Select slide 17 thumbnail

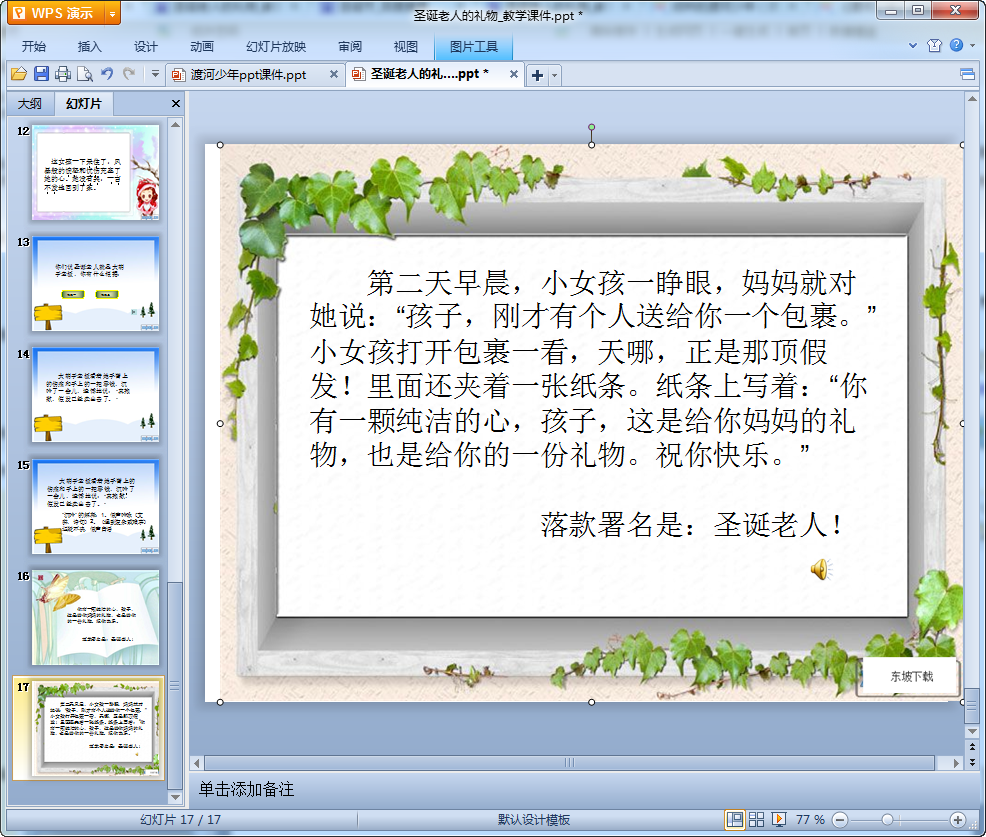(x=96, y=728)
